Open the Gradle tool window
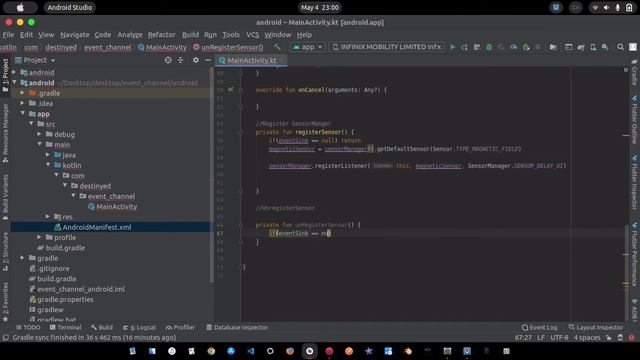 [x=634, y=72]
